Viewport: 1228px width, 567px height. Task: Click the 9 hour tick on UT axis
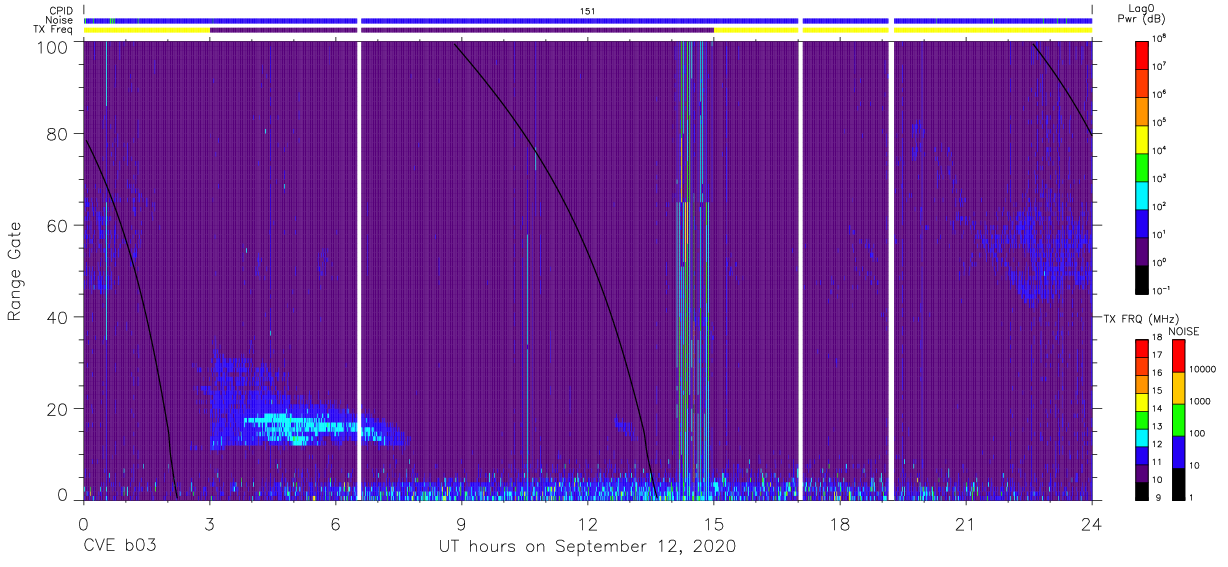pos(462,523)
